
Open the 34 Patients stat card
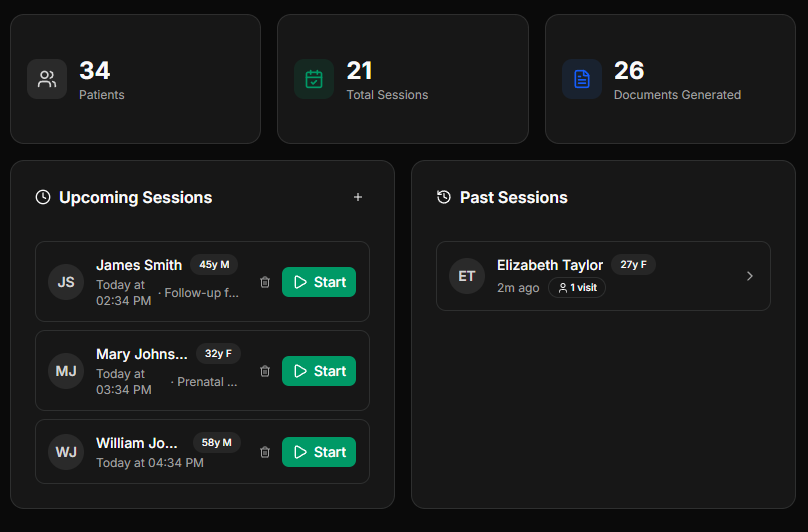(135, 79)
